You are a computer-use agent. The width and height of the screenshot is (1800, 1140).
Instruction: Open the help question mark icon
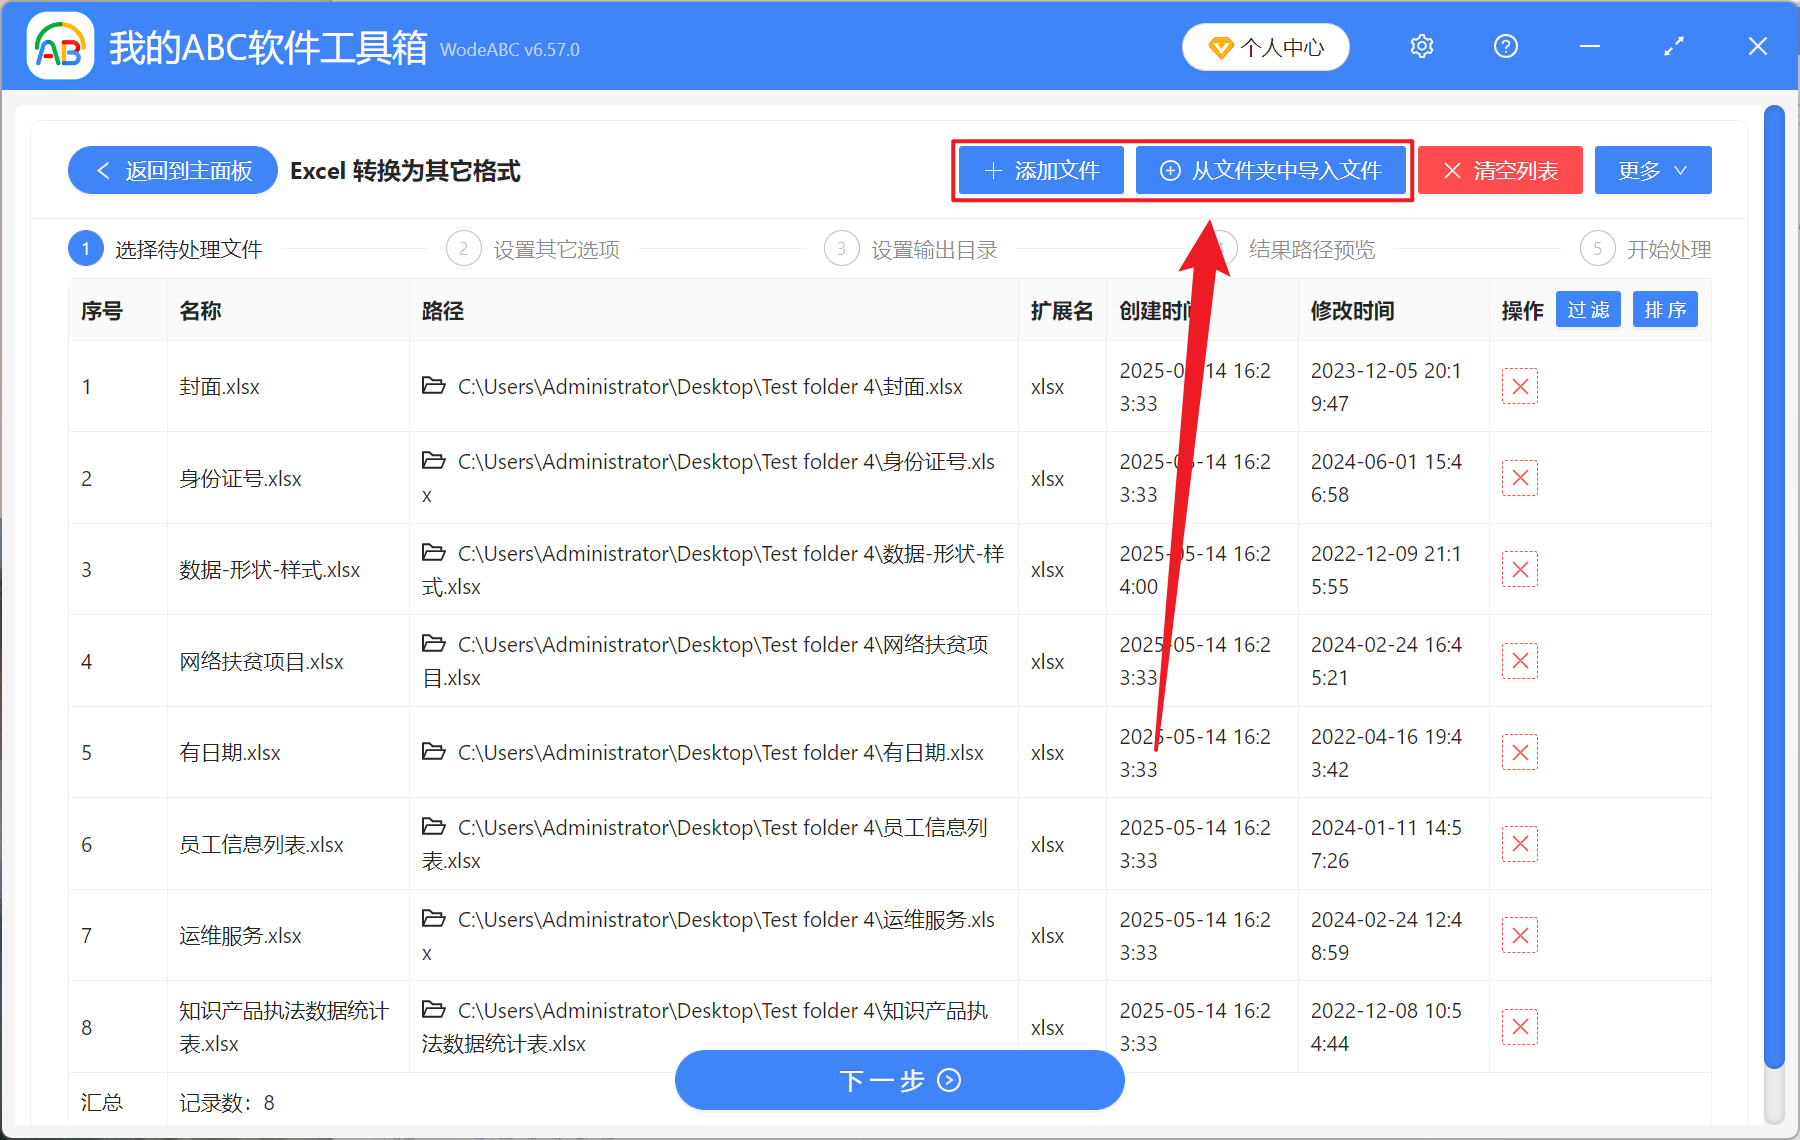point(1505,46)
